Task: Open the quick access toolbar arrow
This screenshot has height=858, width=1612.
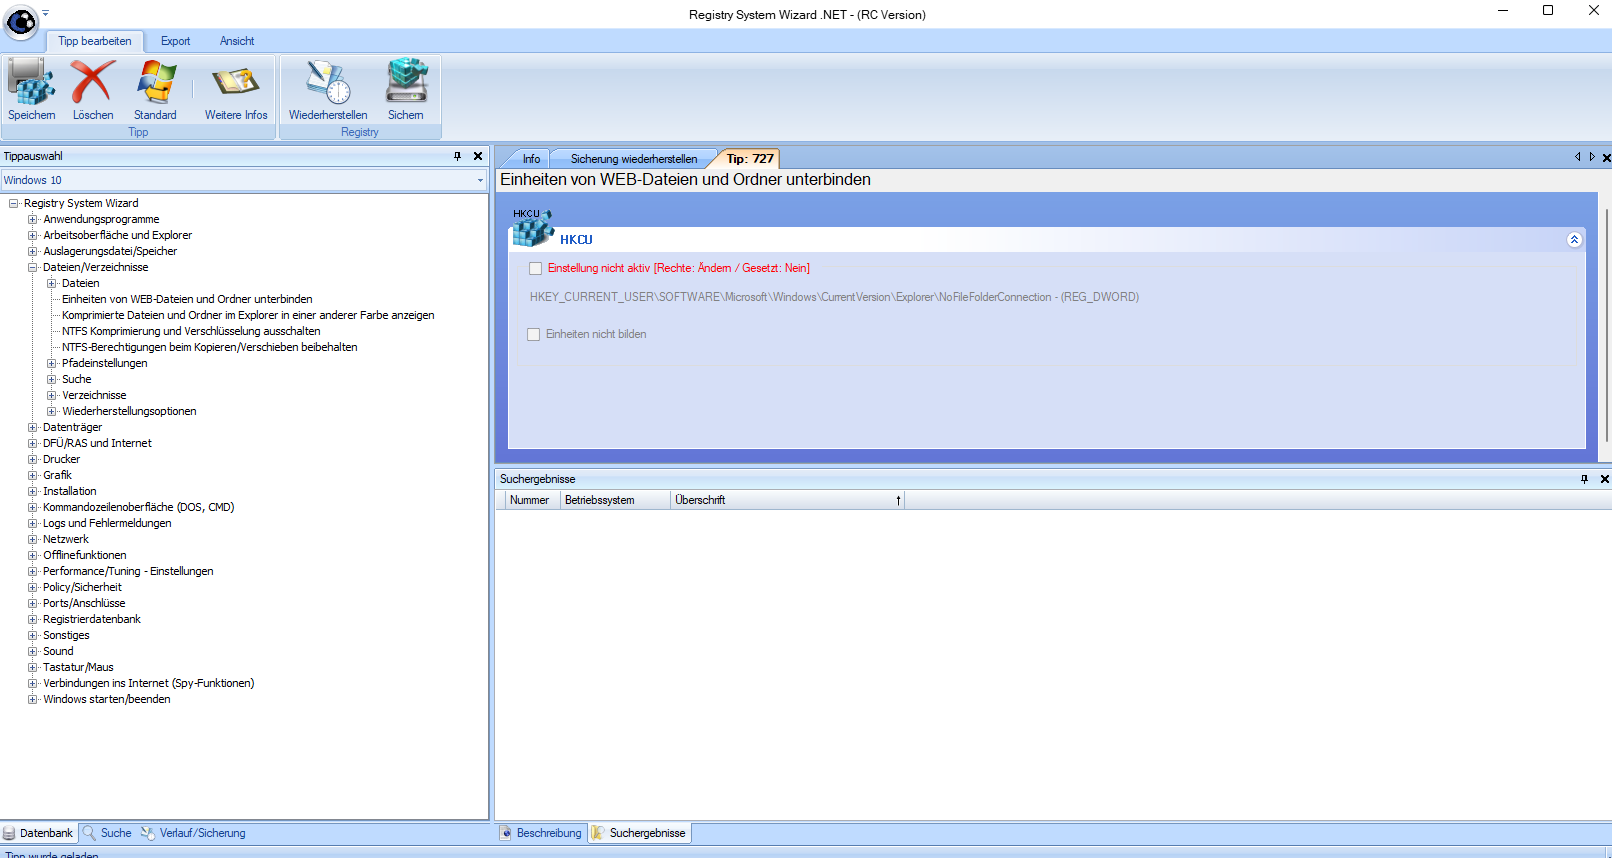Action: click(x=45, y=13)
